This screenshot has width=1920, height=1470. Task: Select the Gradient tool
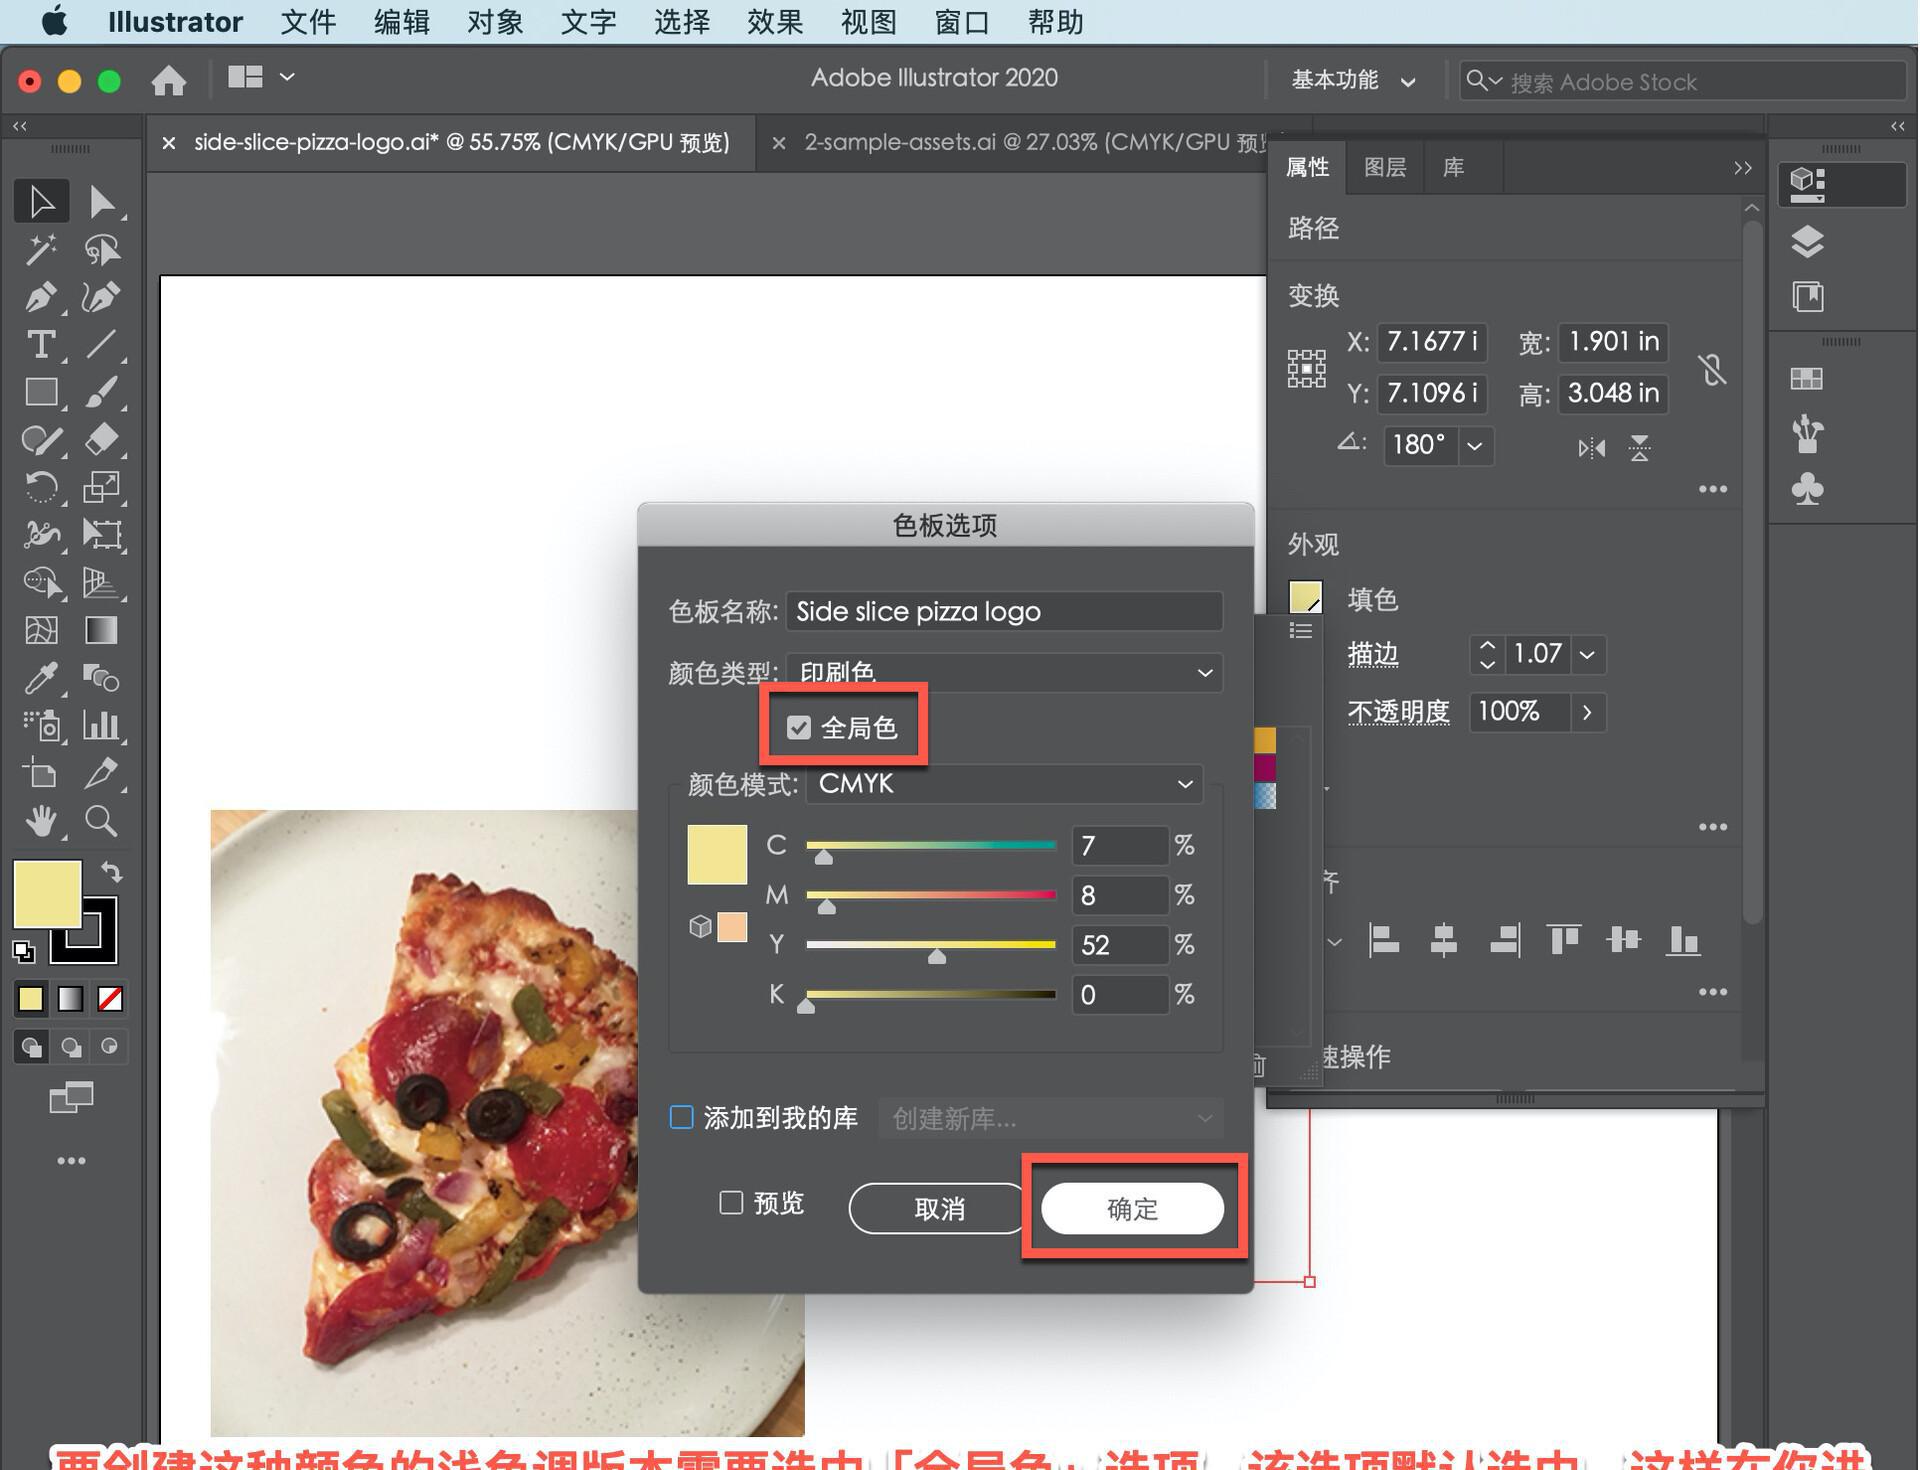click(101, 630)
